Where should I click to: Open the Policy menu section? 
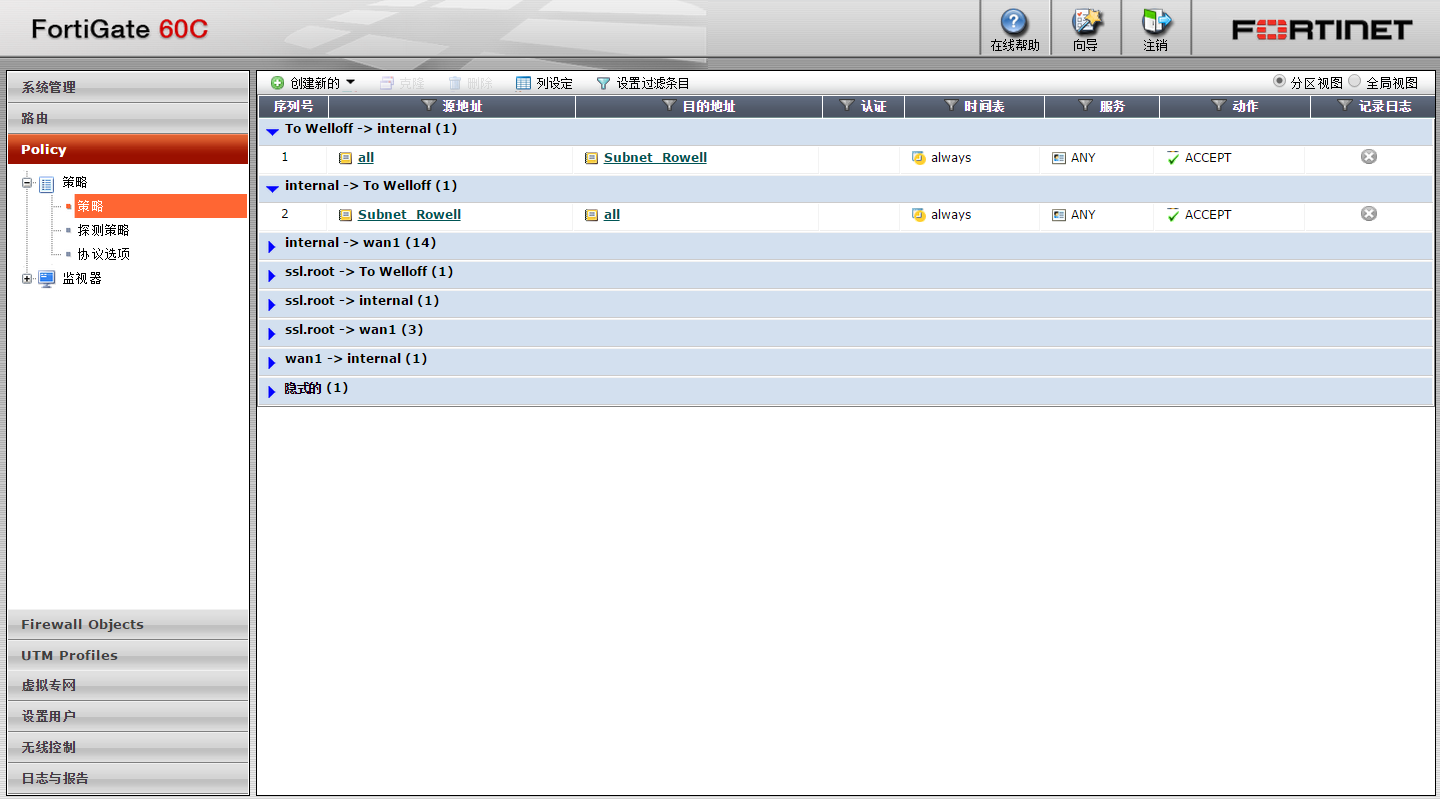pos(128,149)
